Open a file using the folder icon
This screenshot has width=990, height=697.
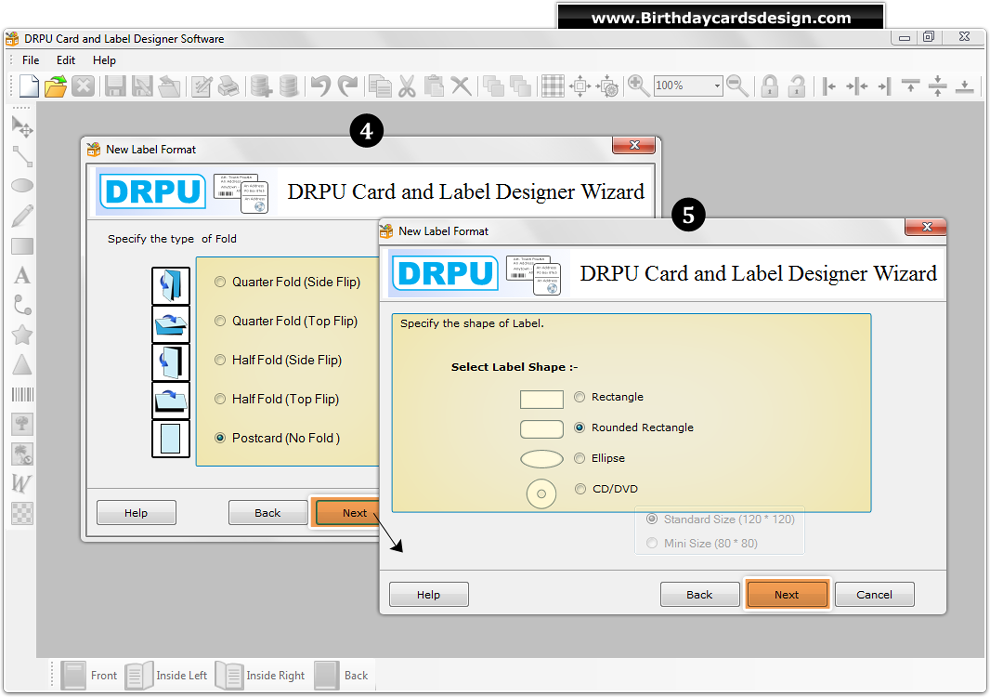(56, 86)
